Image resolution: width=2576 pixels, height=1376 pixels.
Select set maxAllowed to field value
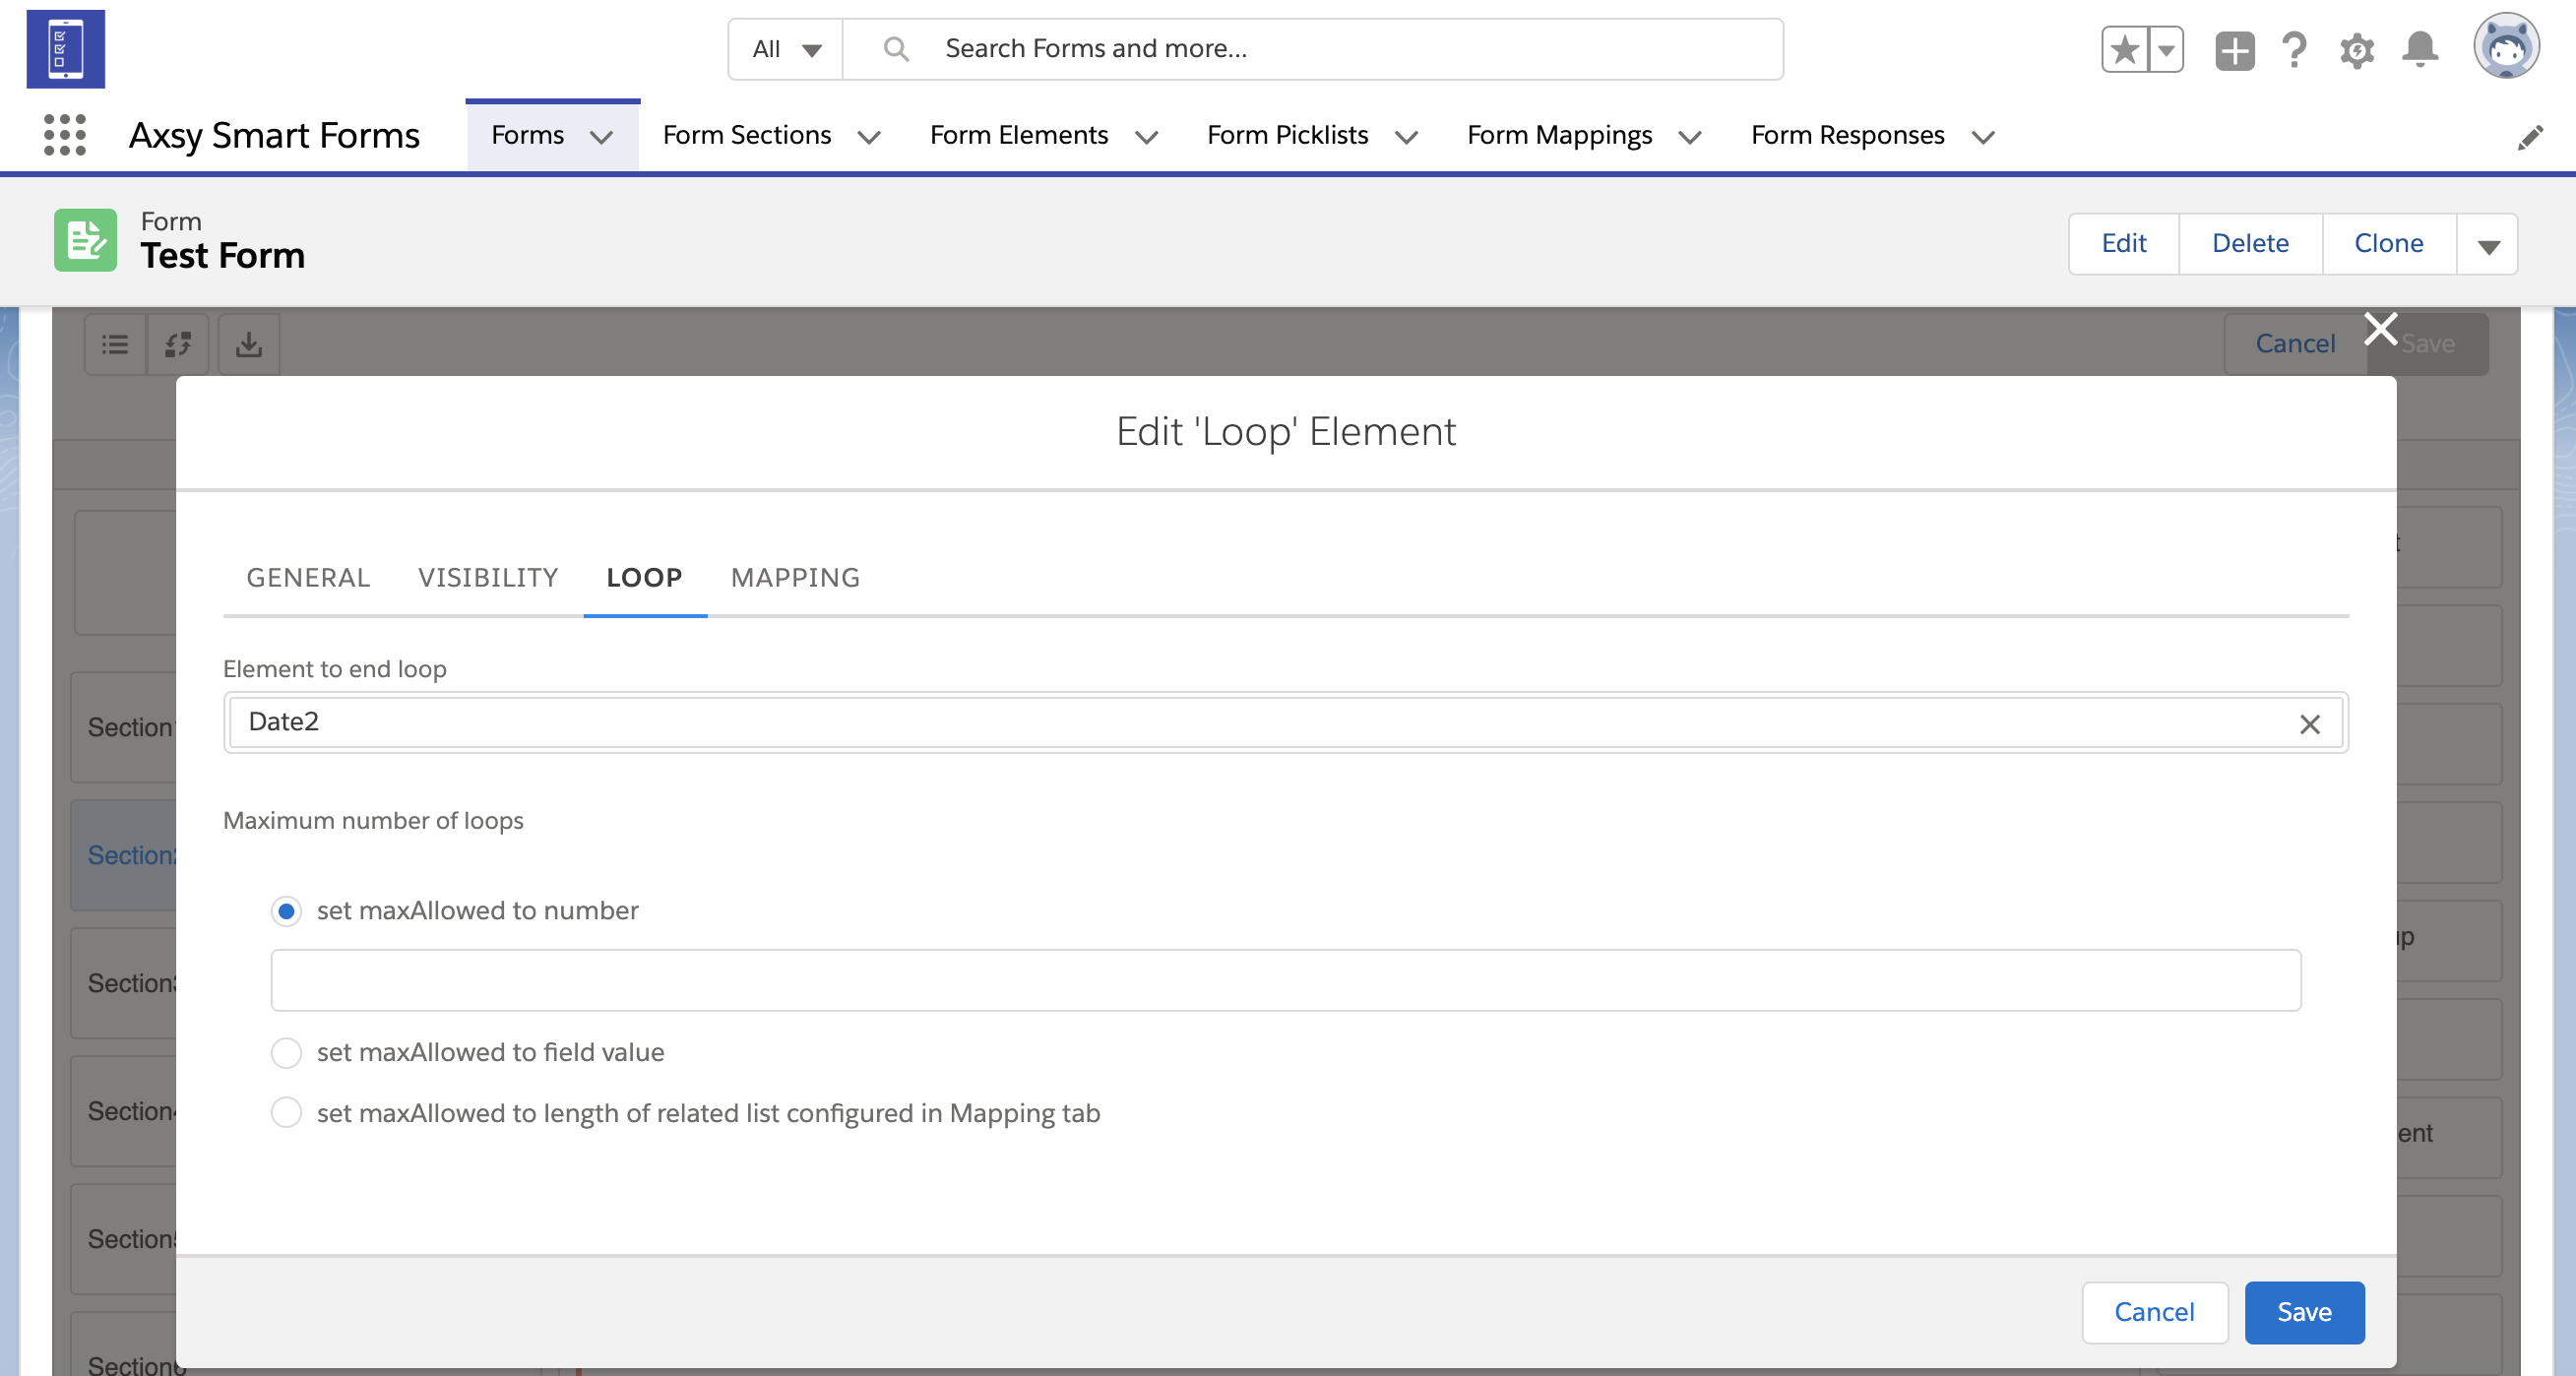286,1052
